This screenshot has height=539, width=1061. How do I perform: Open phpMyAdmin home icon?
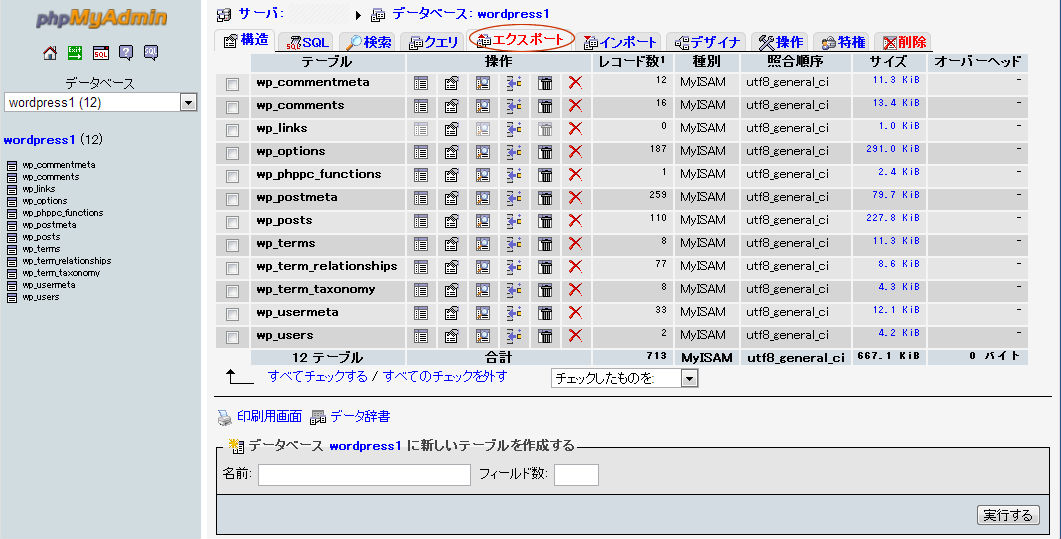50,53
